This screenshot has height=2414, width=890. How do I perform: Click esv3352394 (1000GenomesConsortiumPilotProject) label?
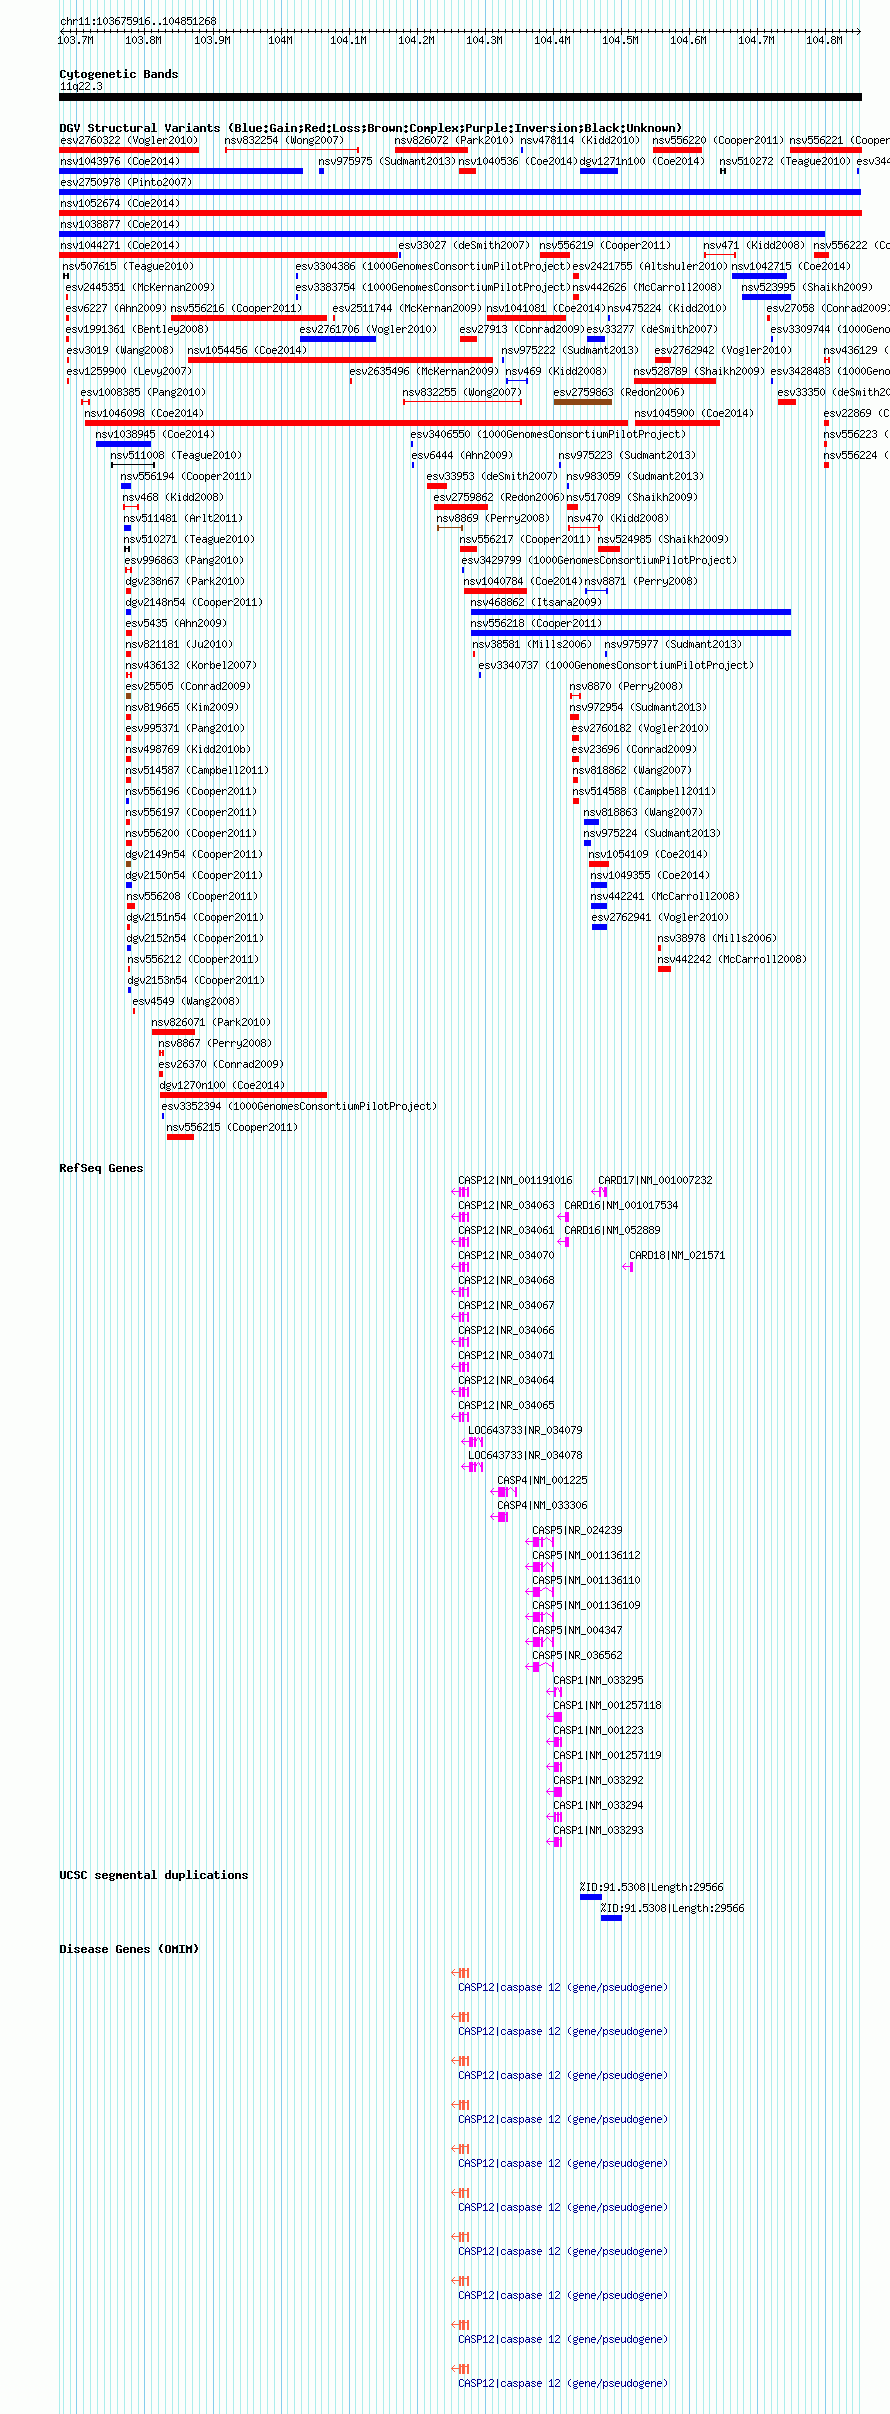(299, 1106)
